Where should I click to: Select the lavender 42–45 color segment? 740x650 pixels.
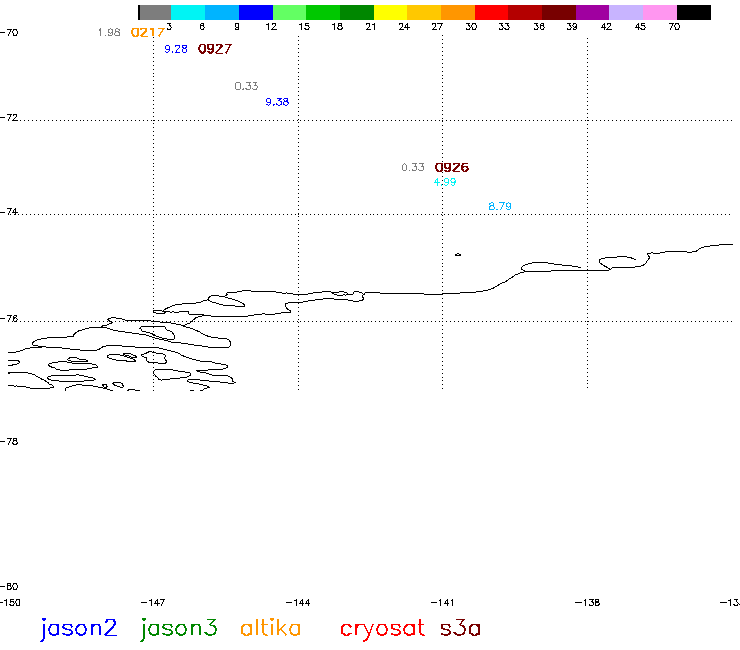(x=626, y=12)
